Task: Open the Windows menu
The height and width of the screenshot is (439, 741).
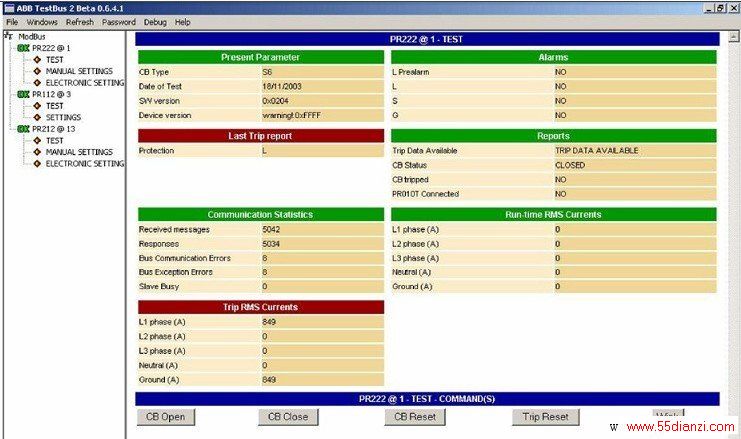Action: point(42,22)
